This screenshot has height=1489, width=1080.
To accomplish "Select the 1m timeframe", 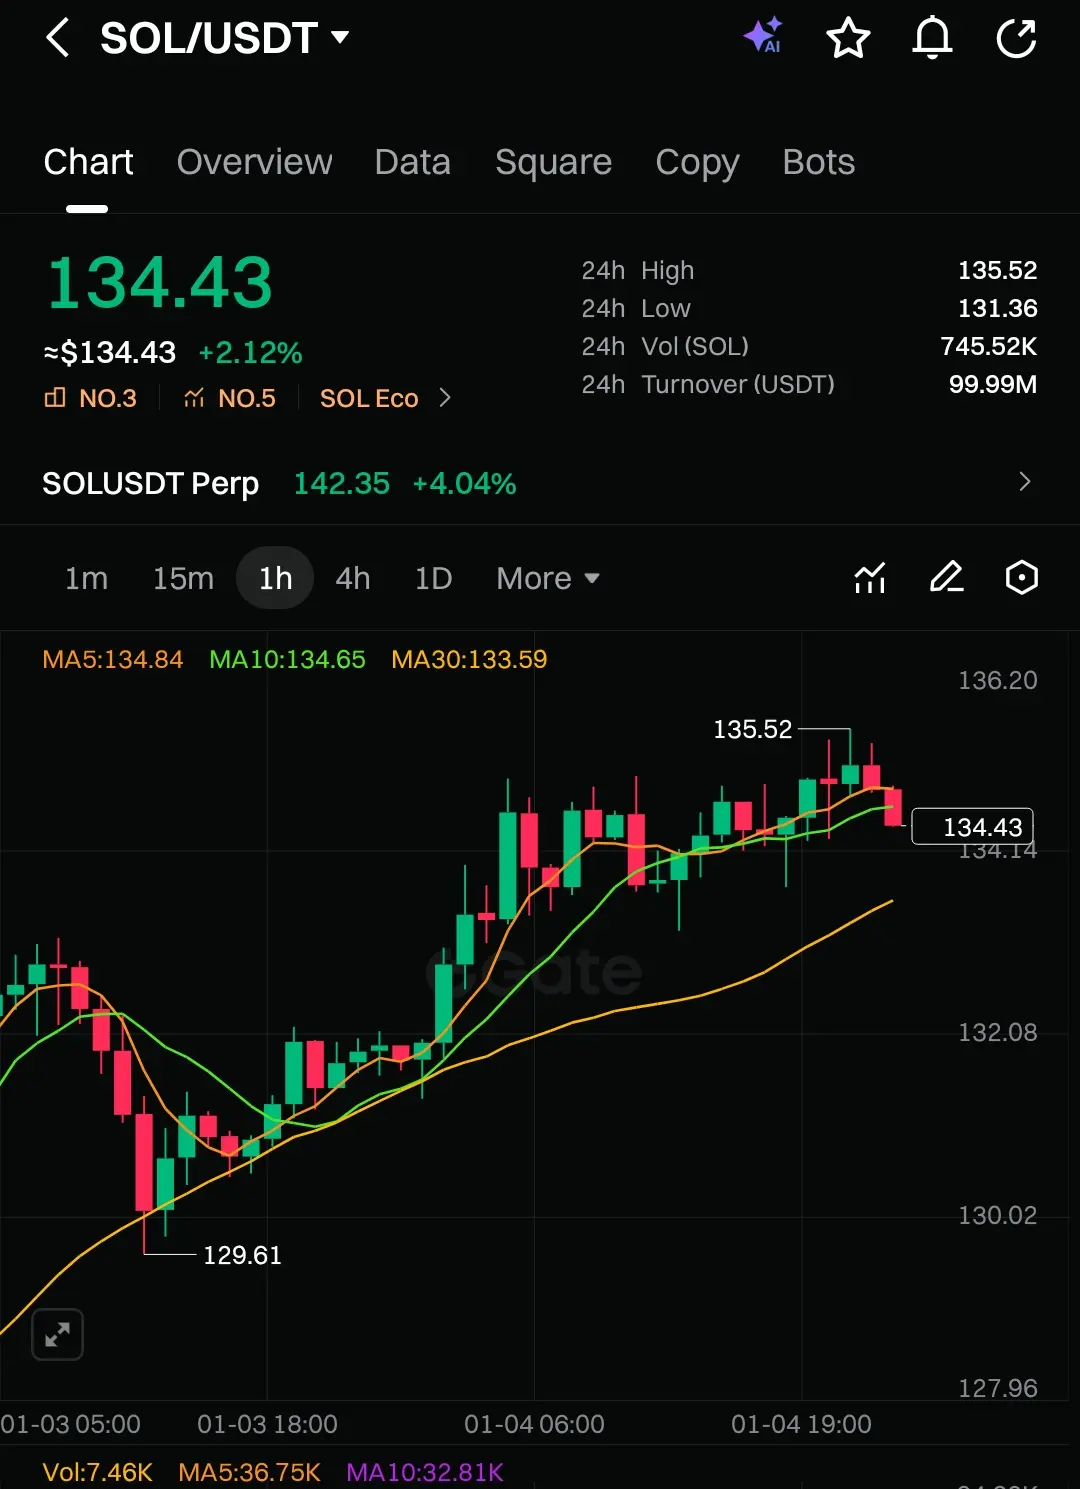I will pos(86,578).
